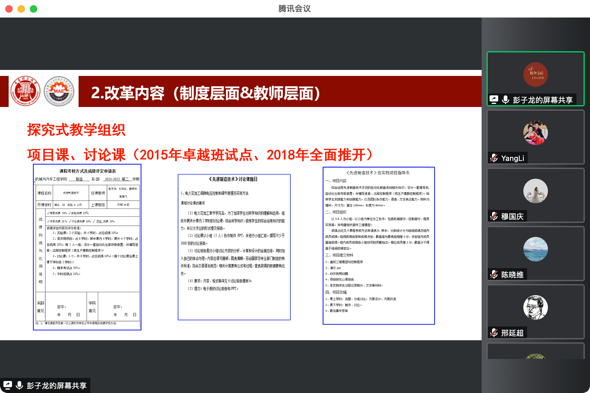Click the green macOS fullscreen button
This screenshot has width=590, height=393.
pos(33,9)
